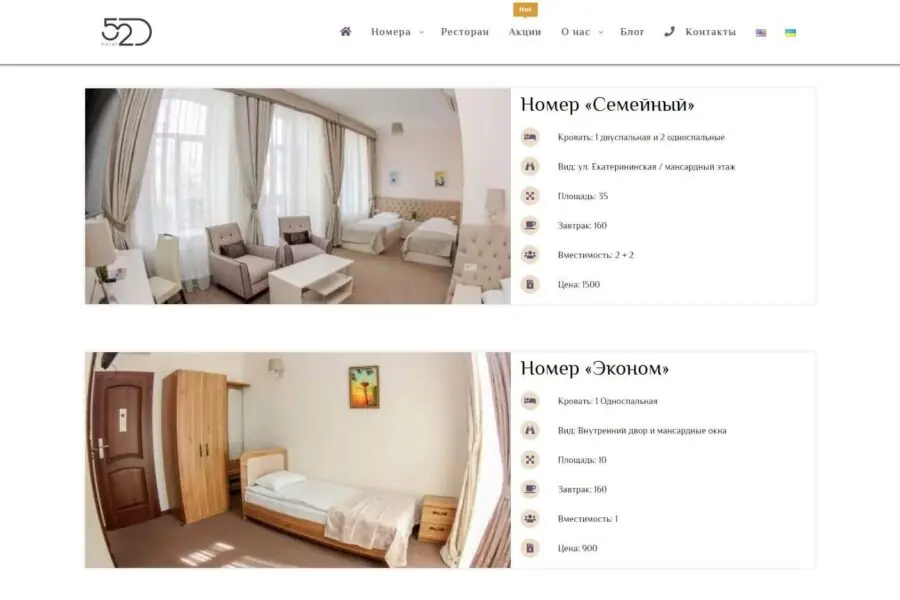Go to the home page icon
The image size is (900, 600).
[346, 32]
